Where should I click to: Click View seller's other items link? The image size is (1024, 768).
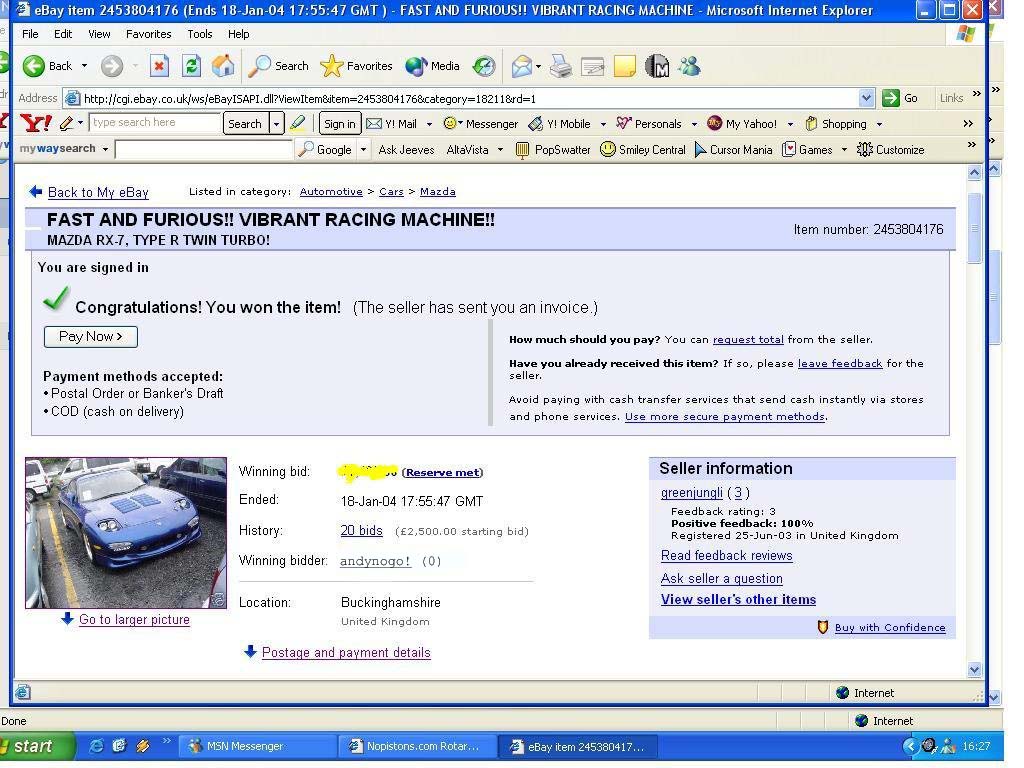738,600
